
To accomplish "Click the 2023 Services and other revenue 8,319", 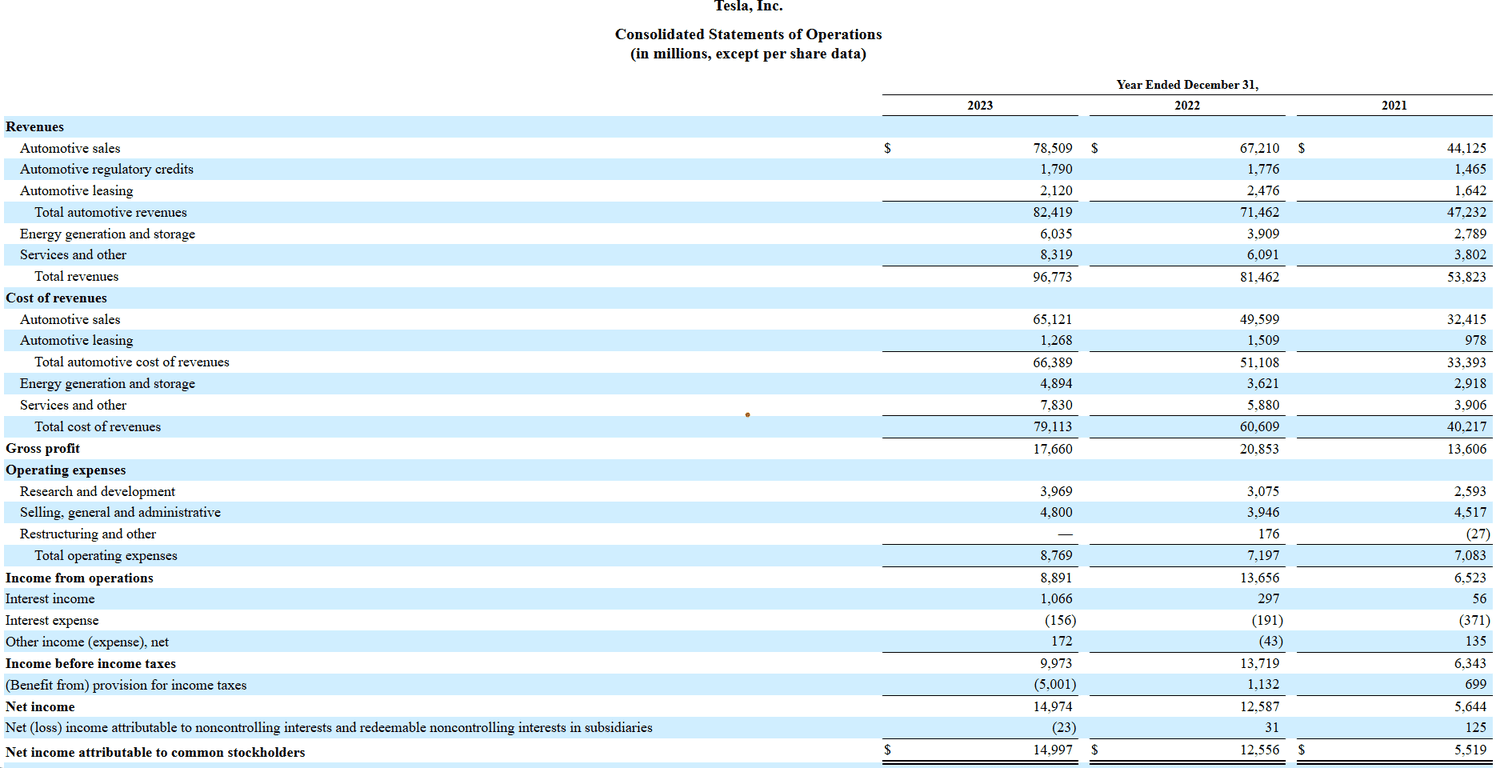I will 1056,255.
